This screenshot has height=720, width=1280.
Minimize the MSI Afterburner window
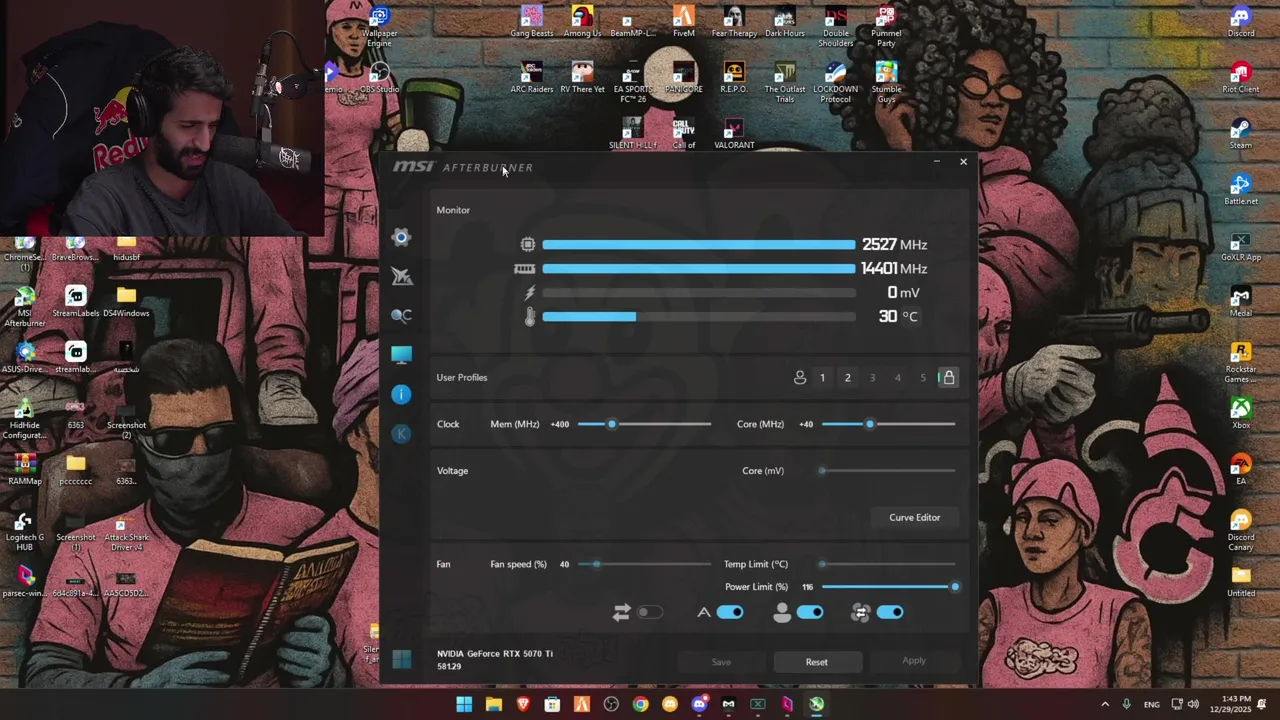[x=936, y=161]
